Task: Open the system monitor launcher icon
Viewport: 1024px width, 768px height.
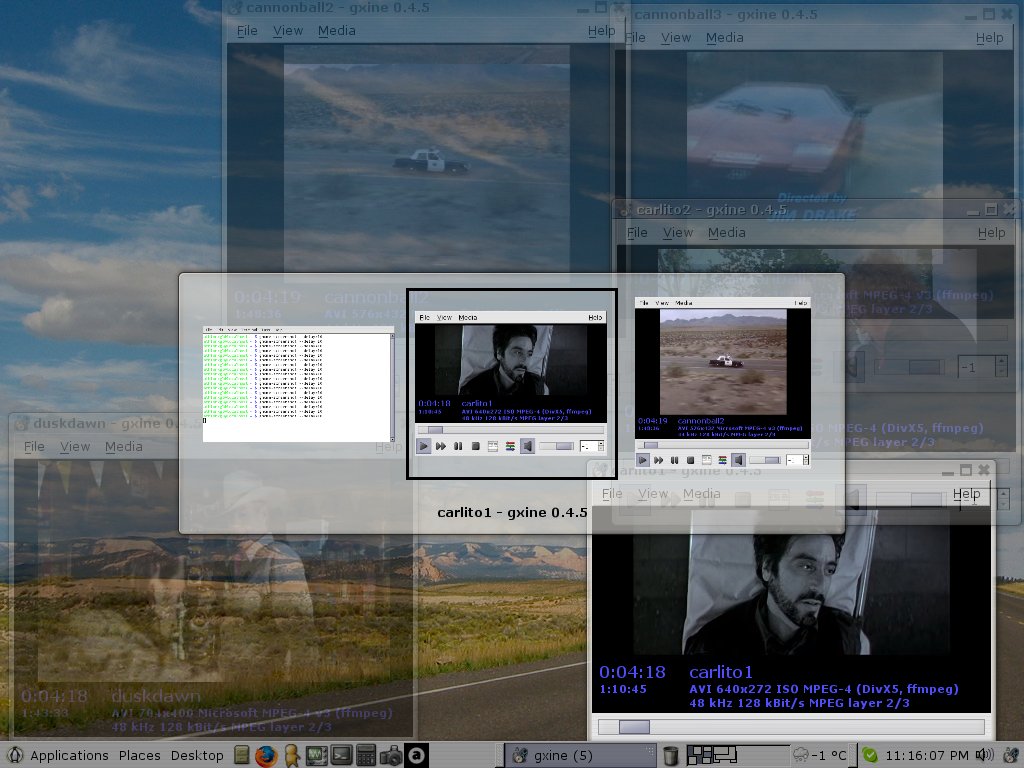Action: tap(317, 756)
